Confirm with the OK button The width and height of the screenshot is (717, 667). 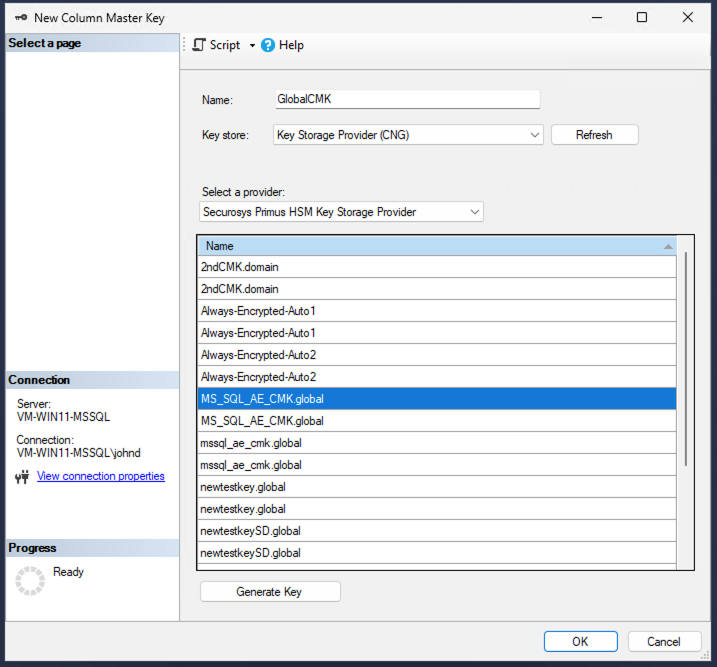[580, 641]
